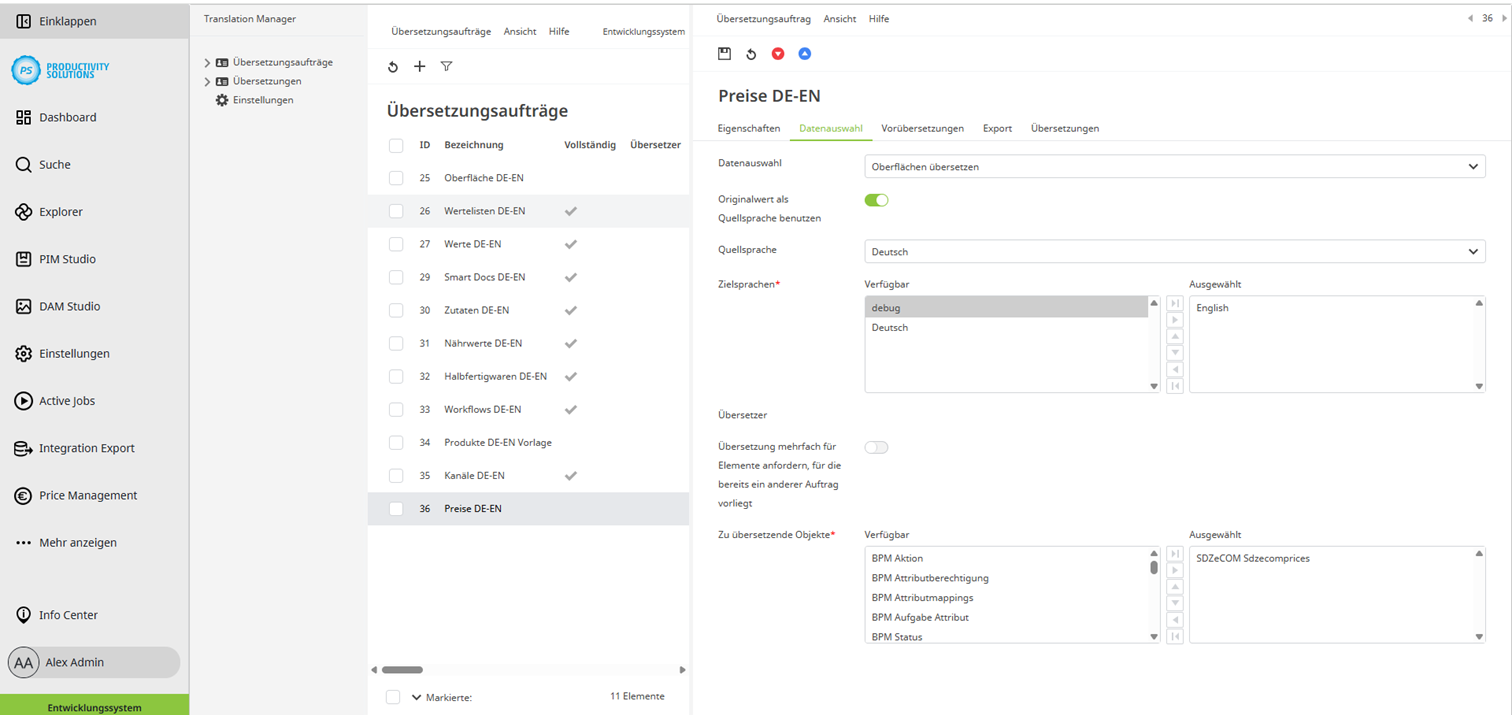Image resolution: width=1512 pixels, height=715 pixels.
Task: Save the Preise DE-EN translation job
Action: (724, 53)
